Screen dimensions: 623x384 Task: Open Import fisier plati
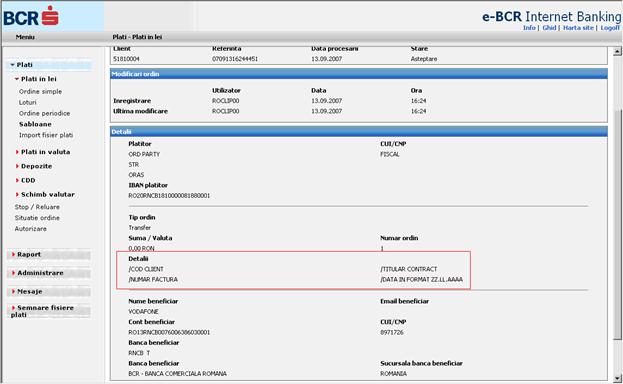point(46,135)
